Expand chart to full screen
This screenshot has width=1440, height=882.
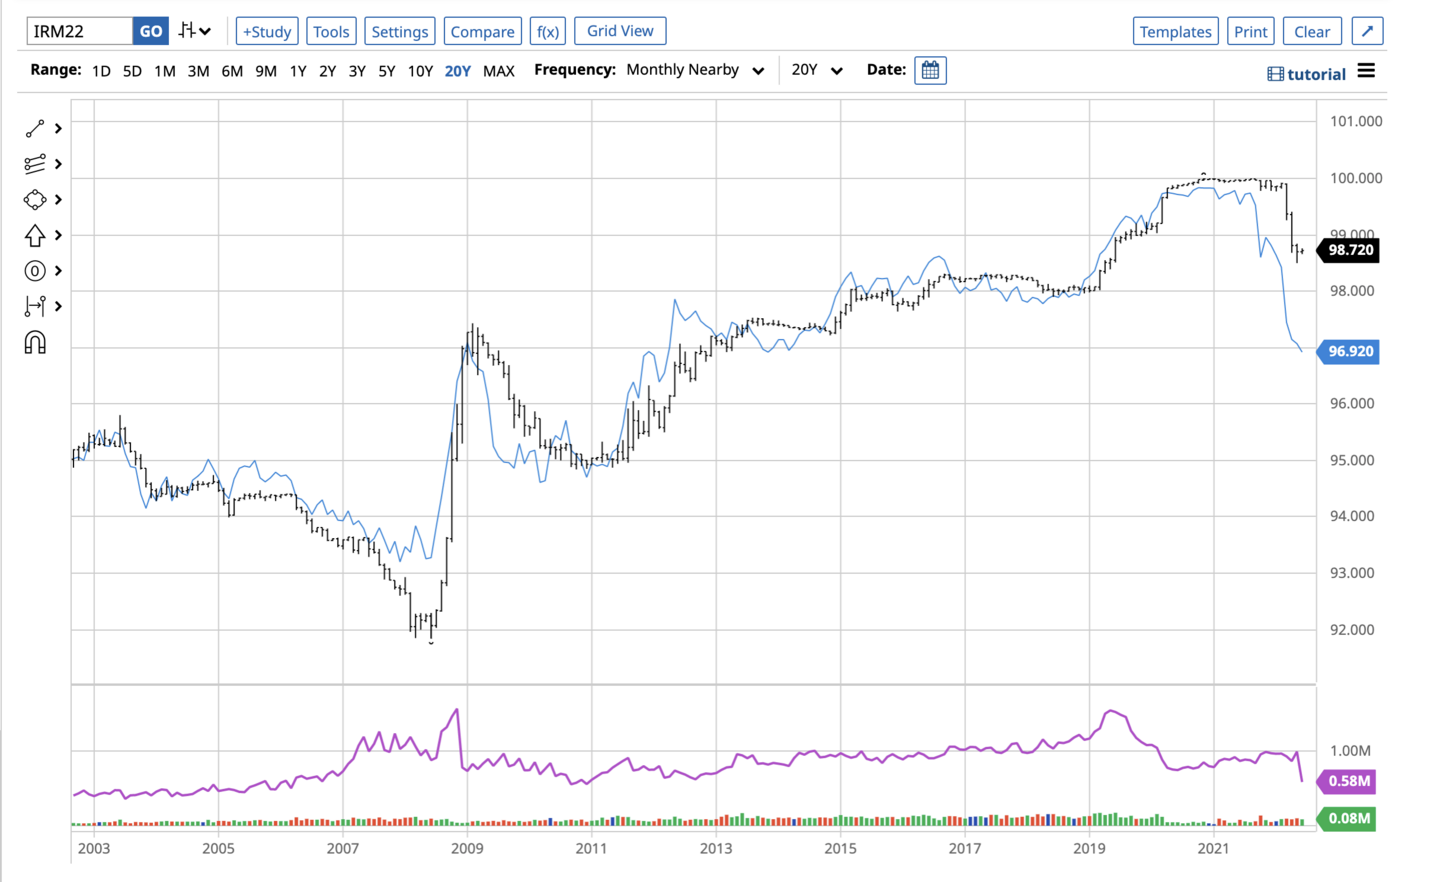click(1367, 31)
